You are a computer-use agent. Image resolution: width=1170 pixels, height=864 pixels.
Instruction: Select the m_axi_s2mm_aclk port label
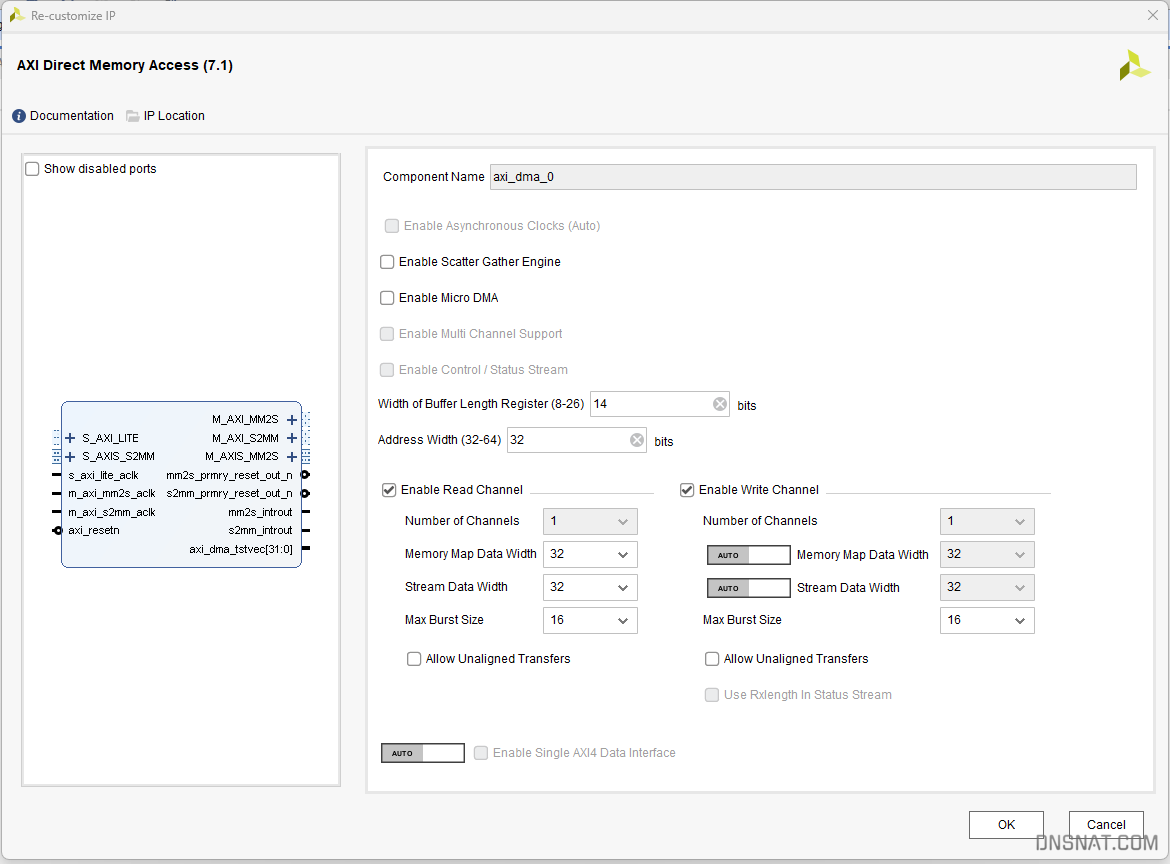tap(112, 513)
